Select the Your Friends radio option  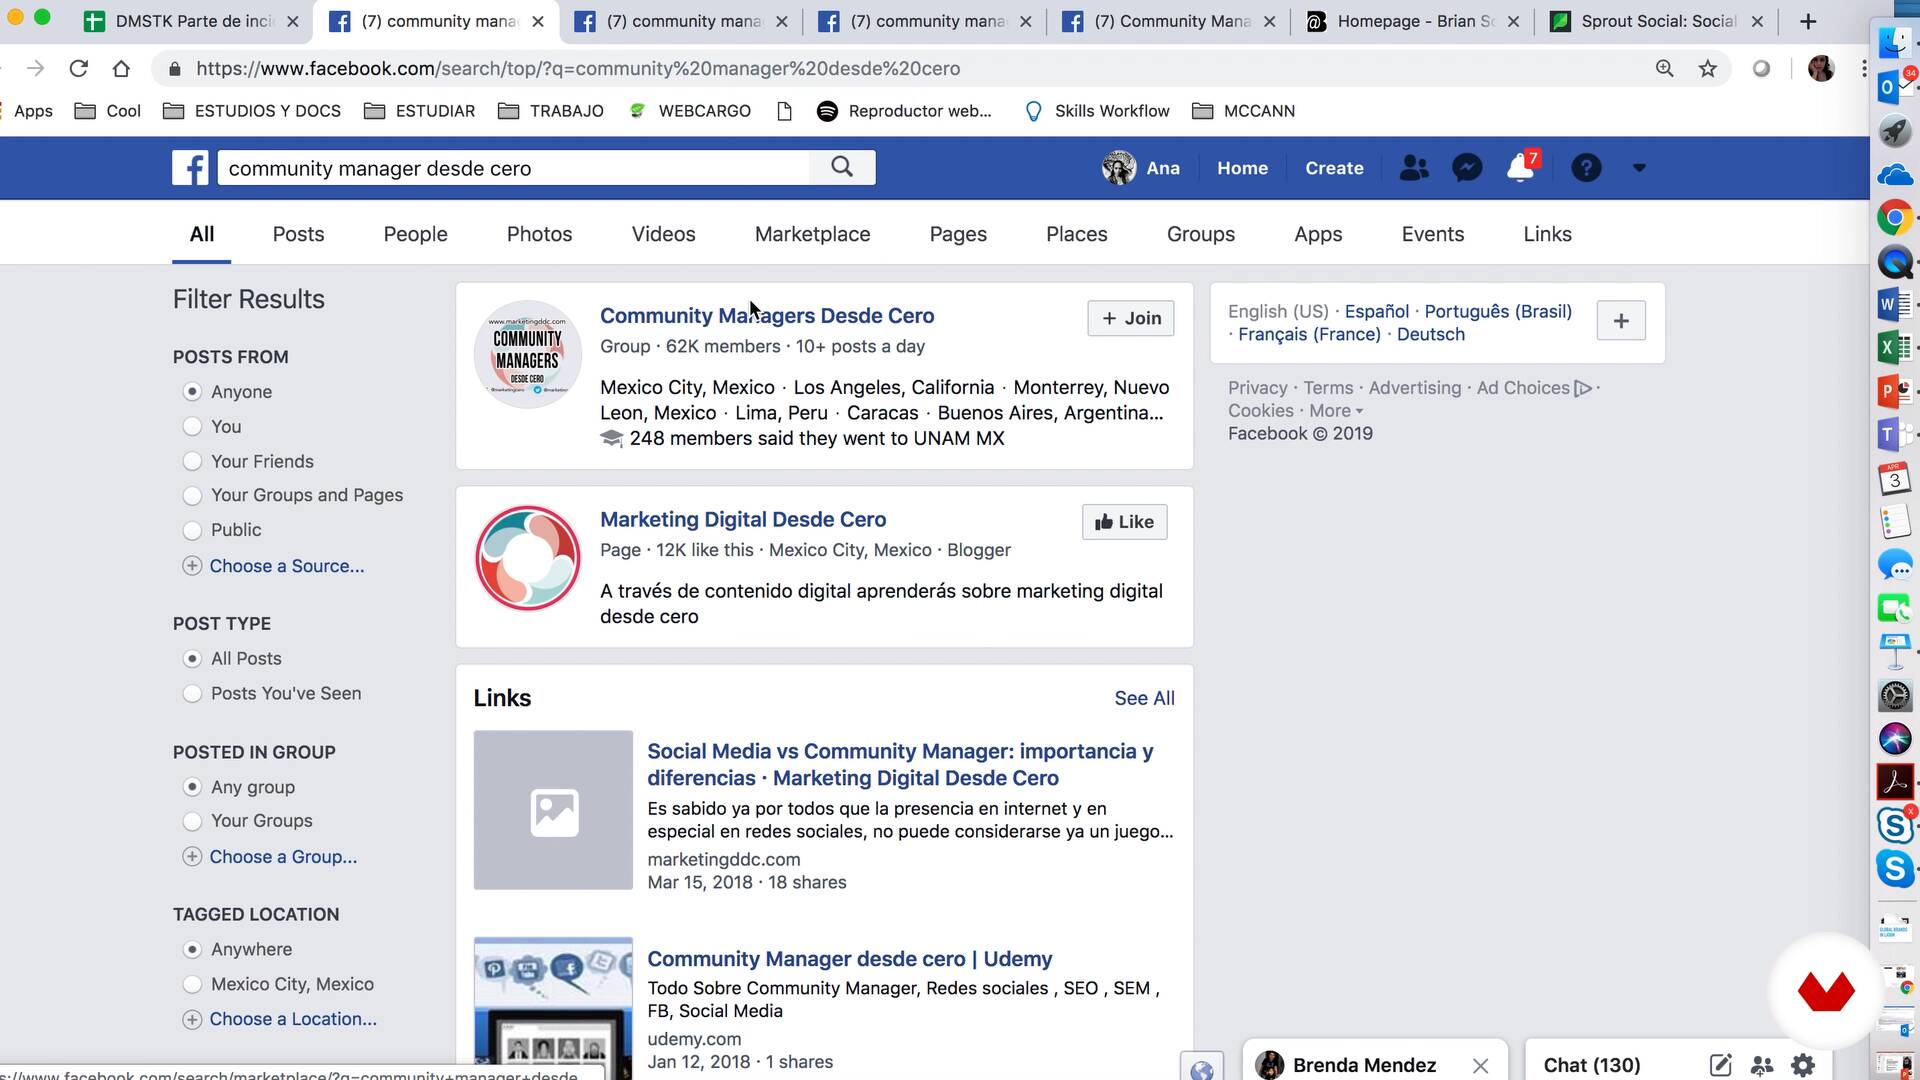(x=192, y=461)
